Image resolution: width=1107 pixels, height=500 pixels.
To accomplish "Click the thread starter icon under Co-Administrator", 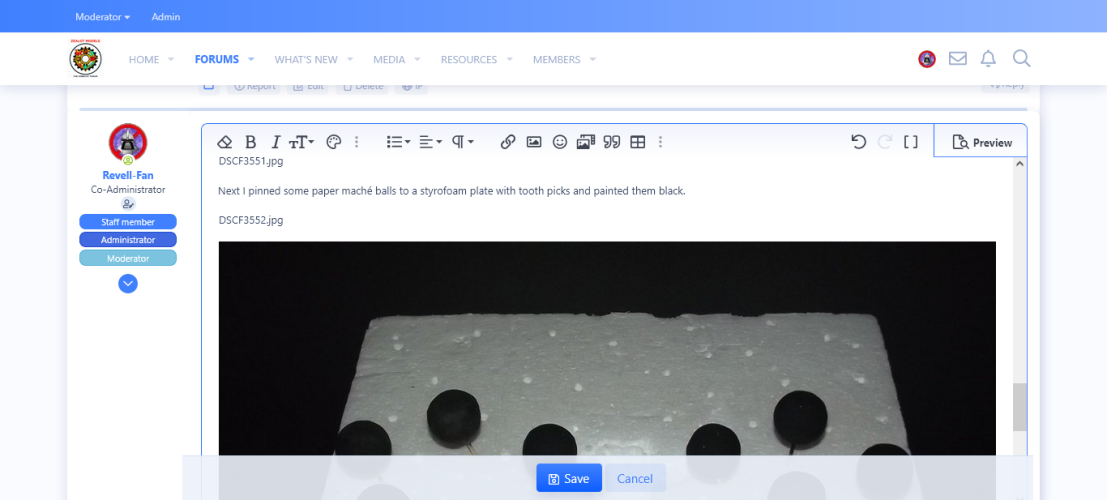I will coord(128,204).
